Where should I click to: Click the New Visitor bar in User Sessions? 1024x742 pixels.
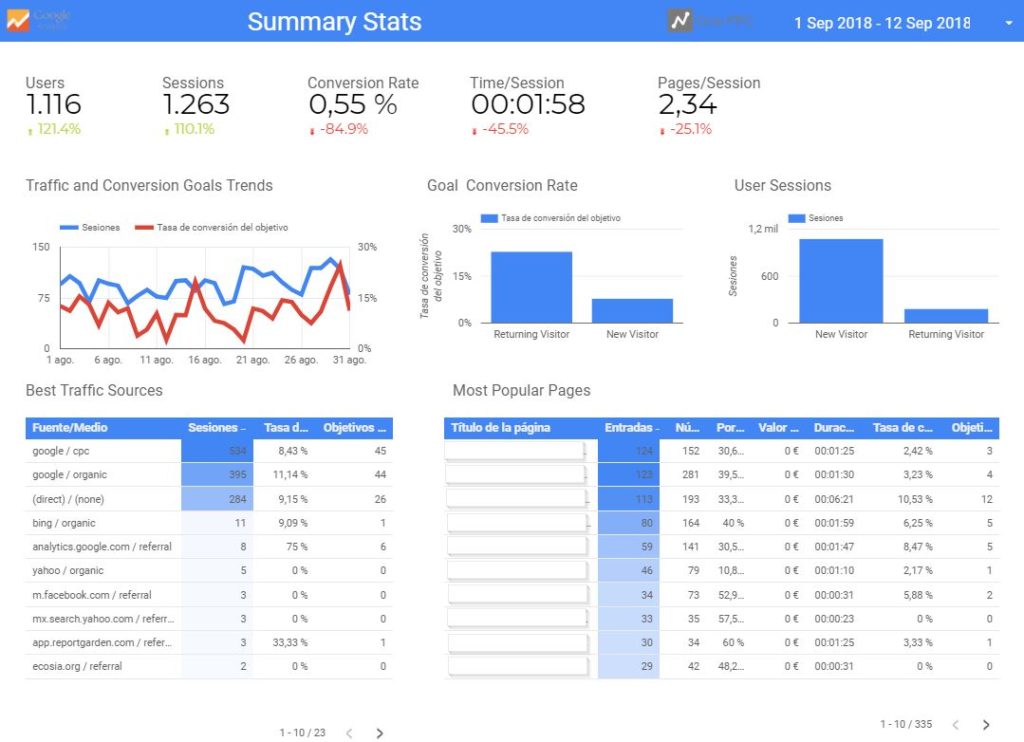point(841,281)
